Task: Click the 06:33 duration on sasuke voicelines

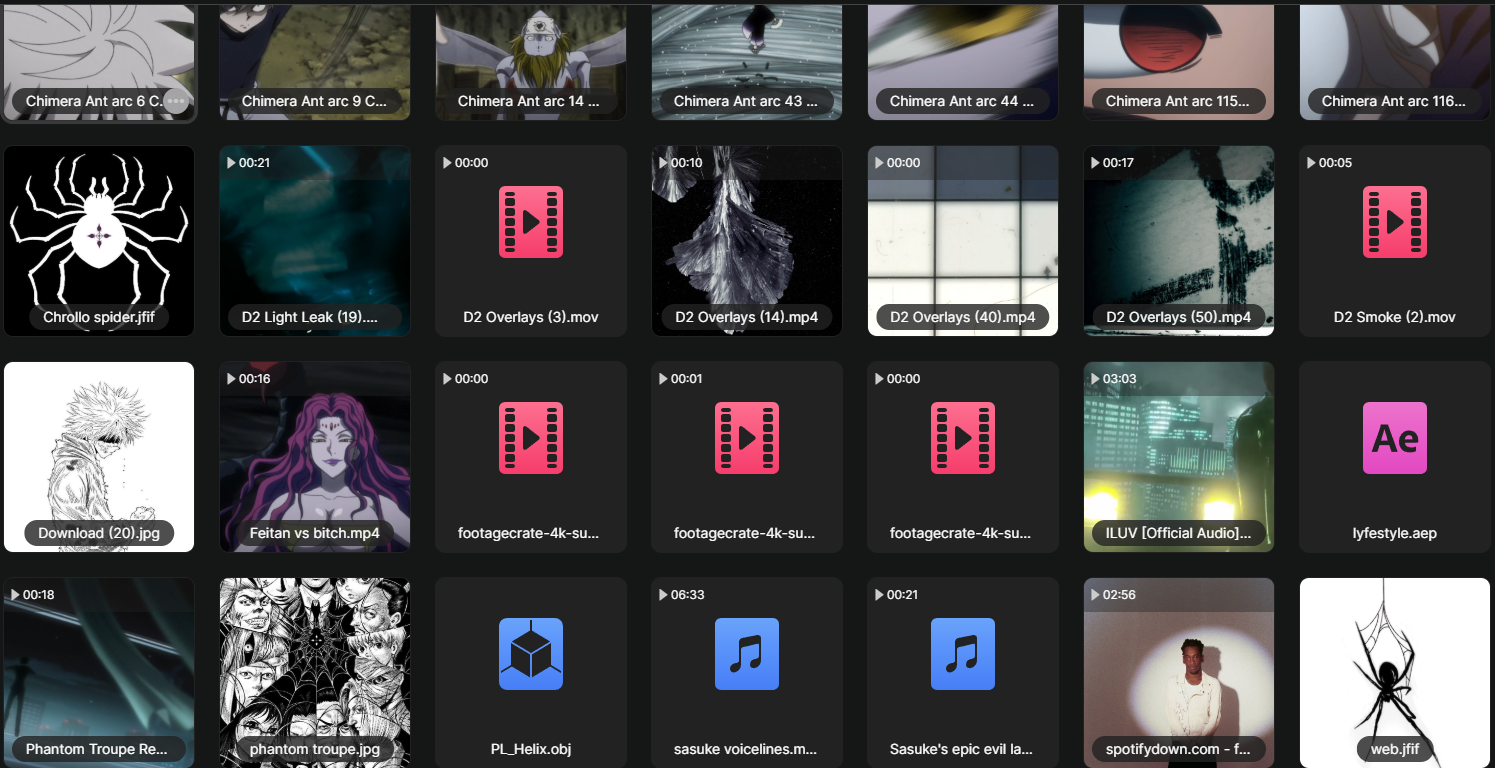Action: pos(688,595)
